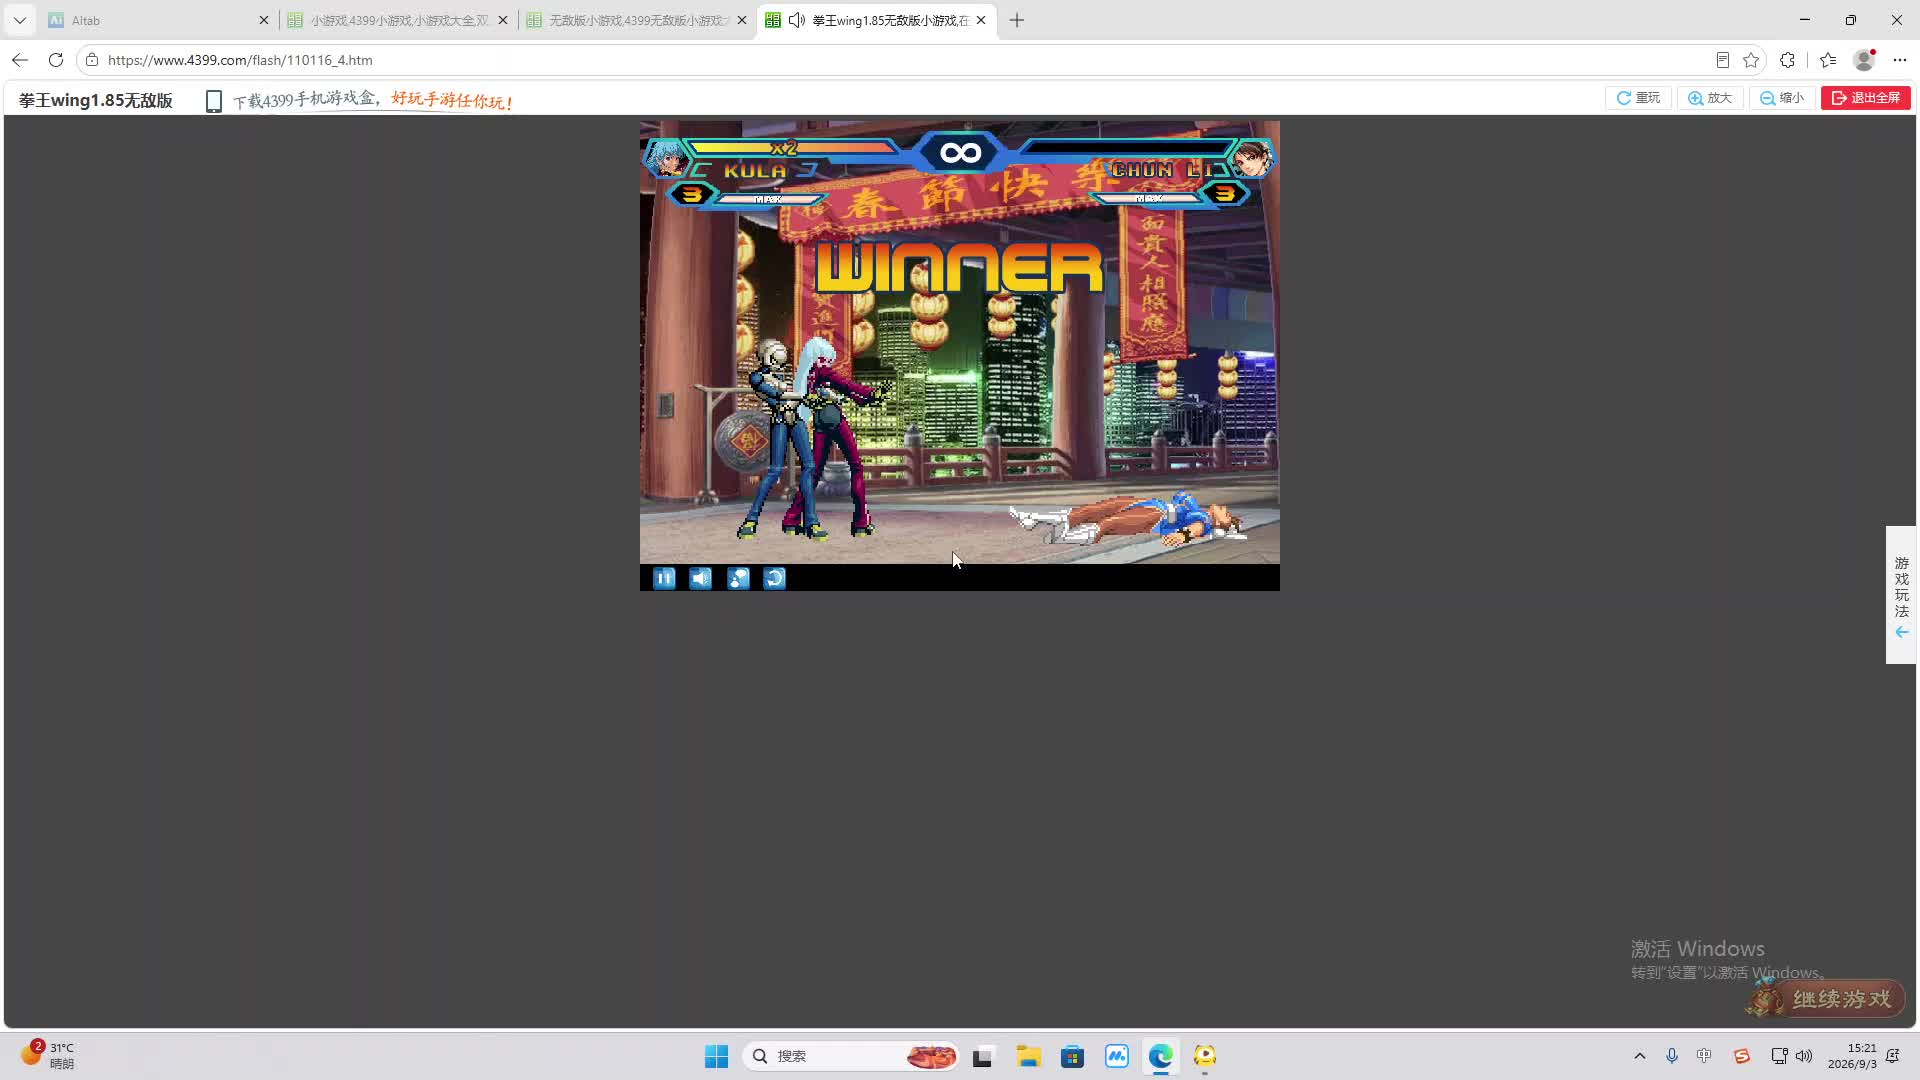Image resolution: width=1920 pixels, height=1080 pixels.
Task: Show hidden system tray icons
Action: pyautogui.click(x=1640, y=1056)
